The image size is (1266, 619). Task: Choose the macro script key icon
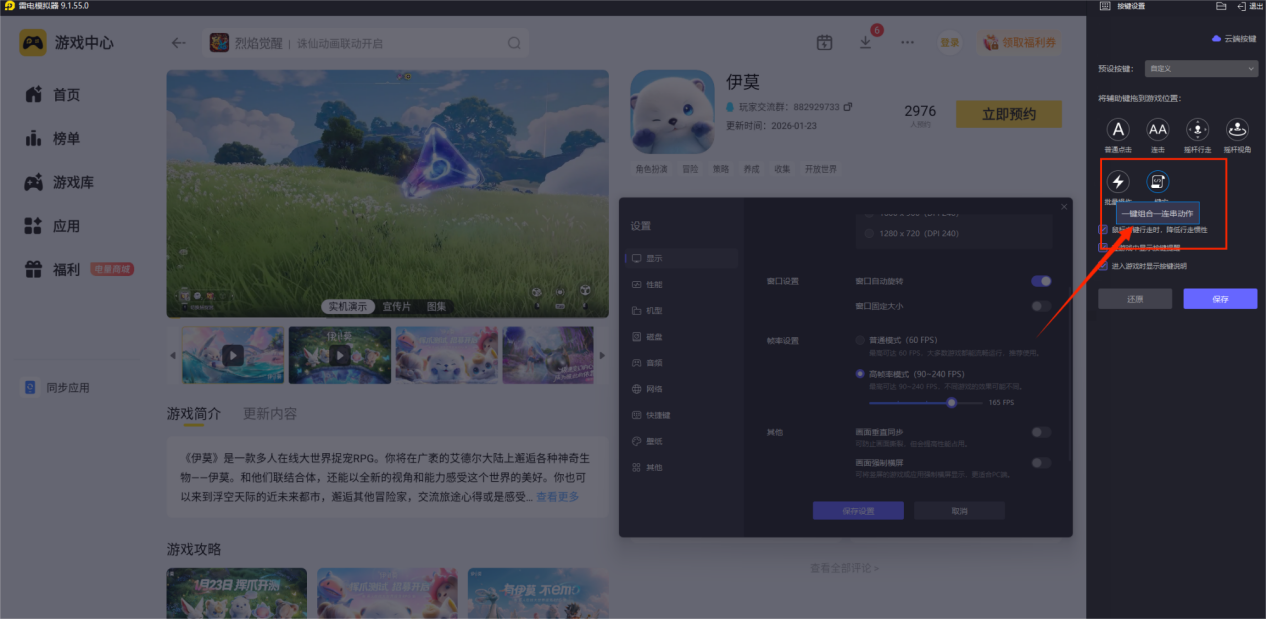click(1158, 182)
